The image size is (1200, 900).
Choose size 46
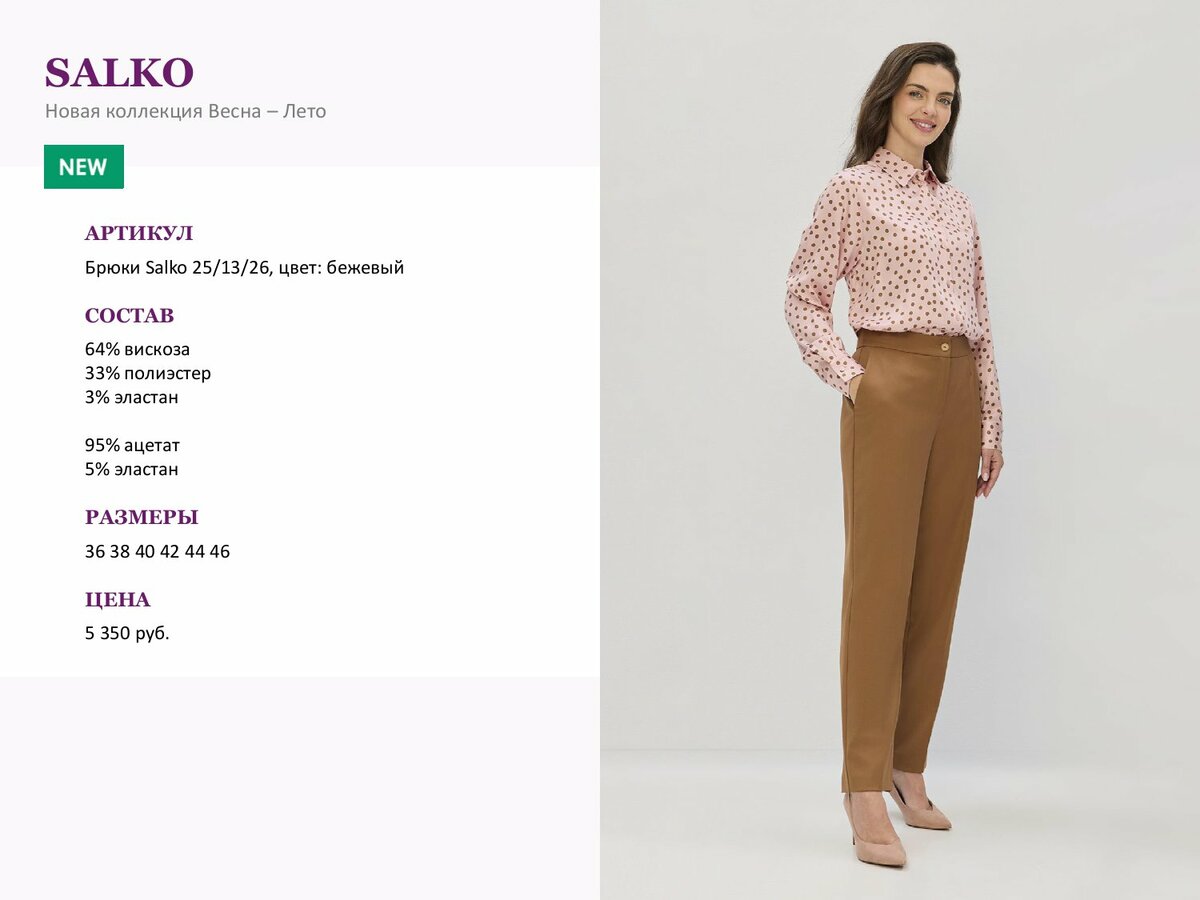point(220,552)
